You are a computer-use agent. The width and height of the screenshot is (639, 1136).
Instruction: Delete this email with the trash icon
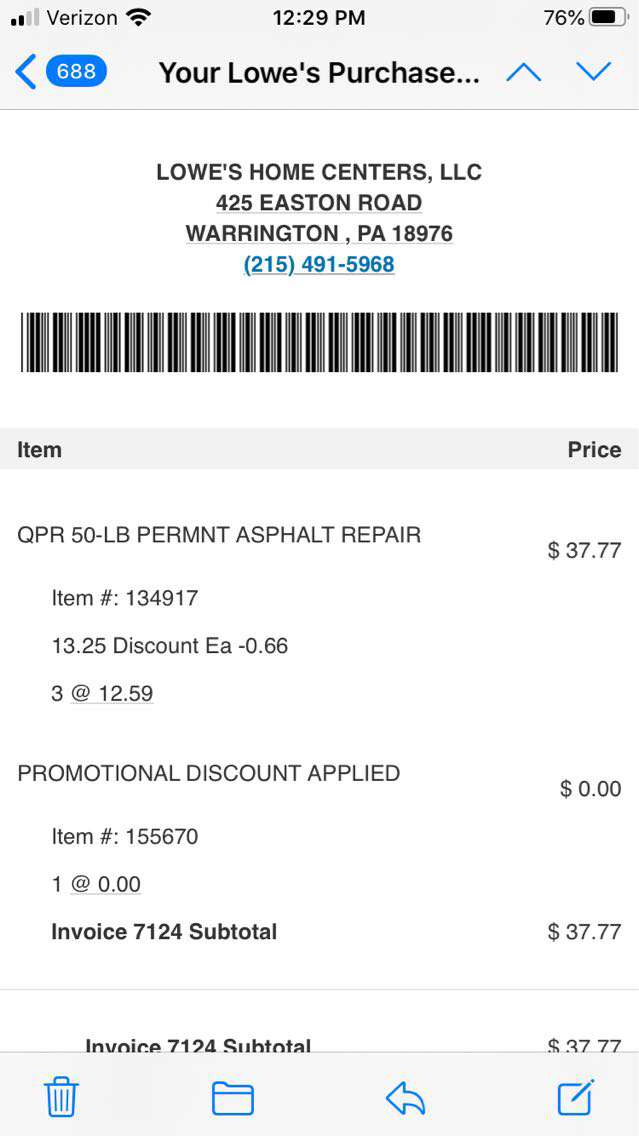[61, 1098]
